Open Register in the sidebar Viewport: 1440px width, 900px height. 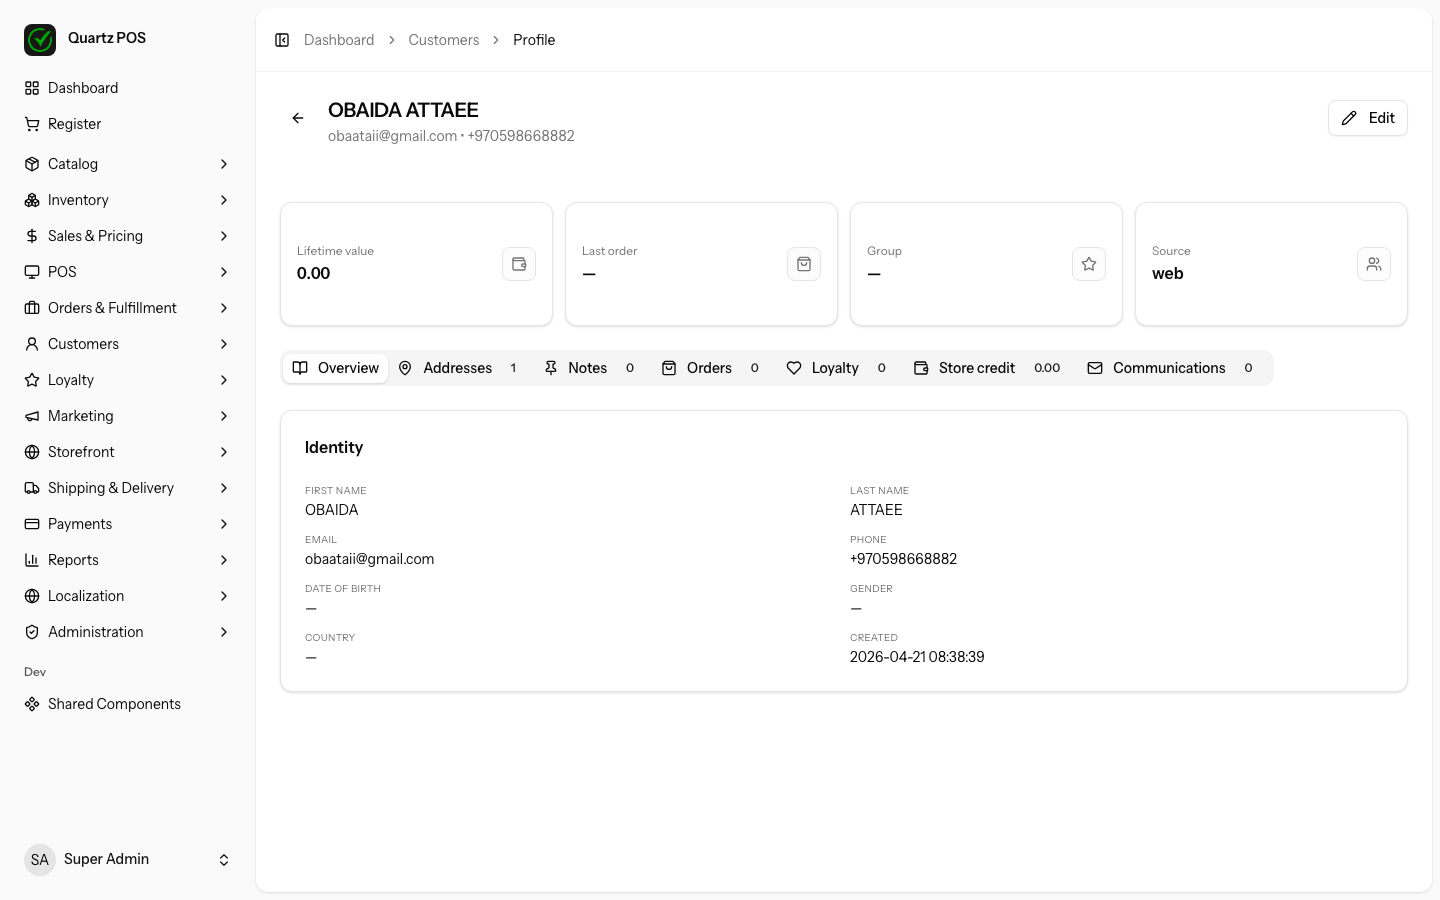click(x=128, y=124)
